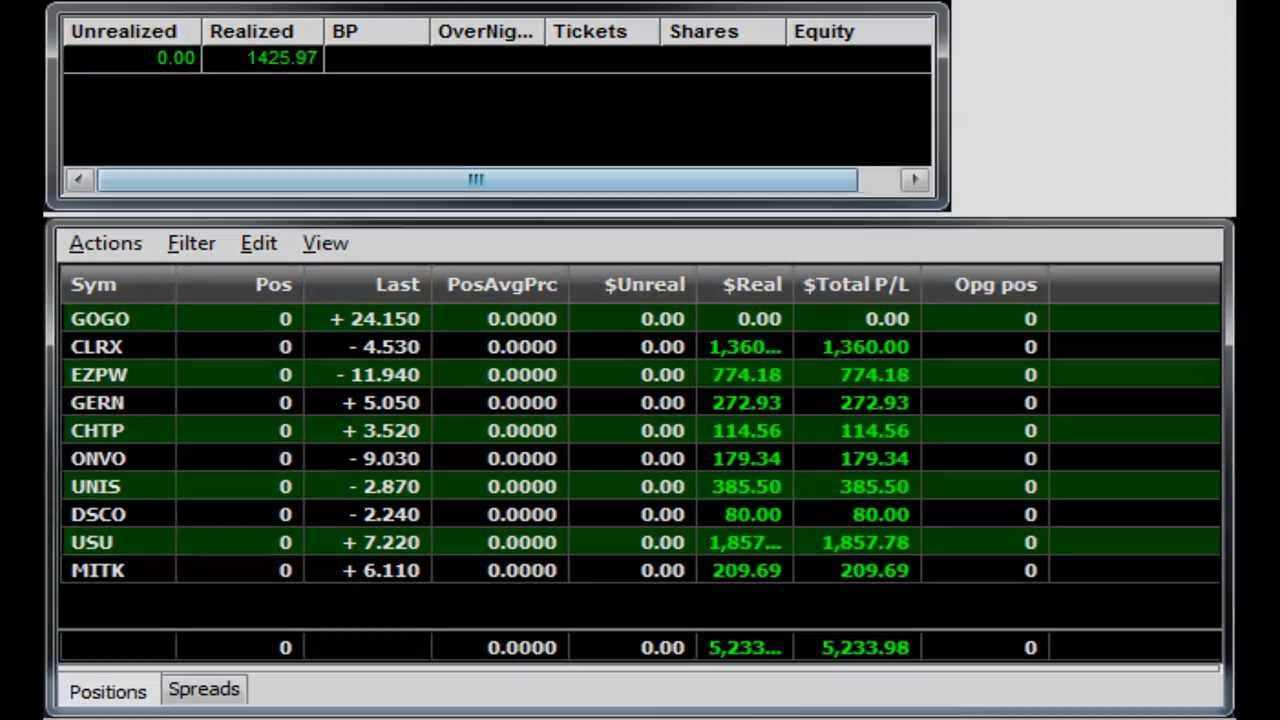Open the Actions menu

click(105, 243)
